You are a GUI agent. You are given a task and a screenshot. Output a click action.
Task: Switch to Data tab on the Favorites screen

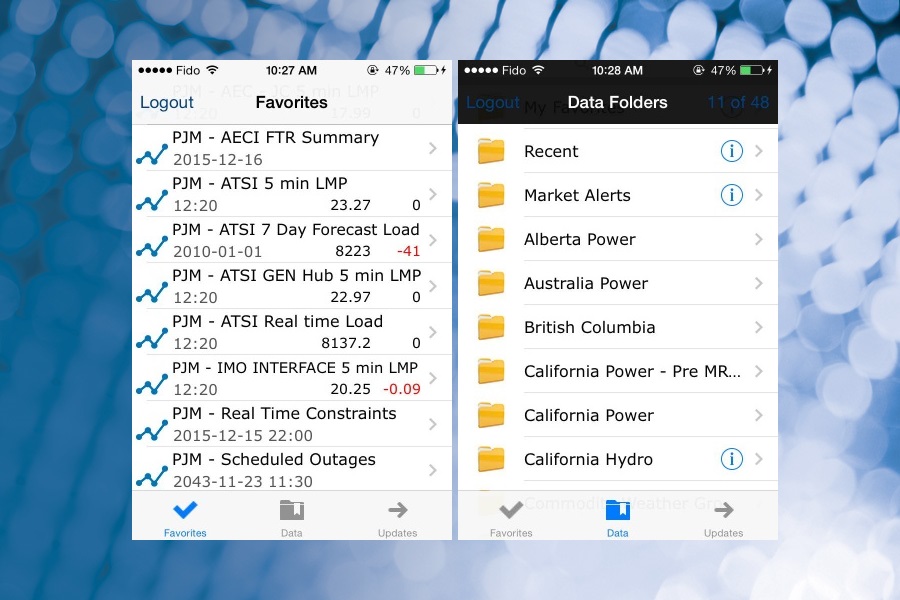pyautogui.click(x=292, y=518)
